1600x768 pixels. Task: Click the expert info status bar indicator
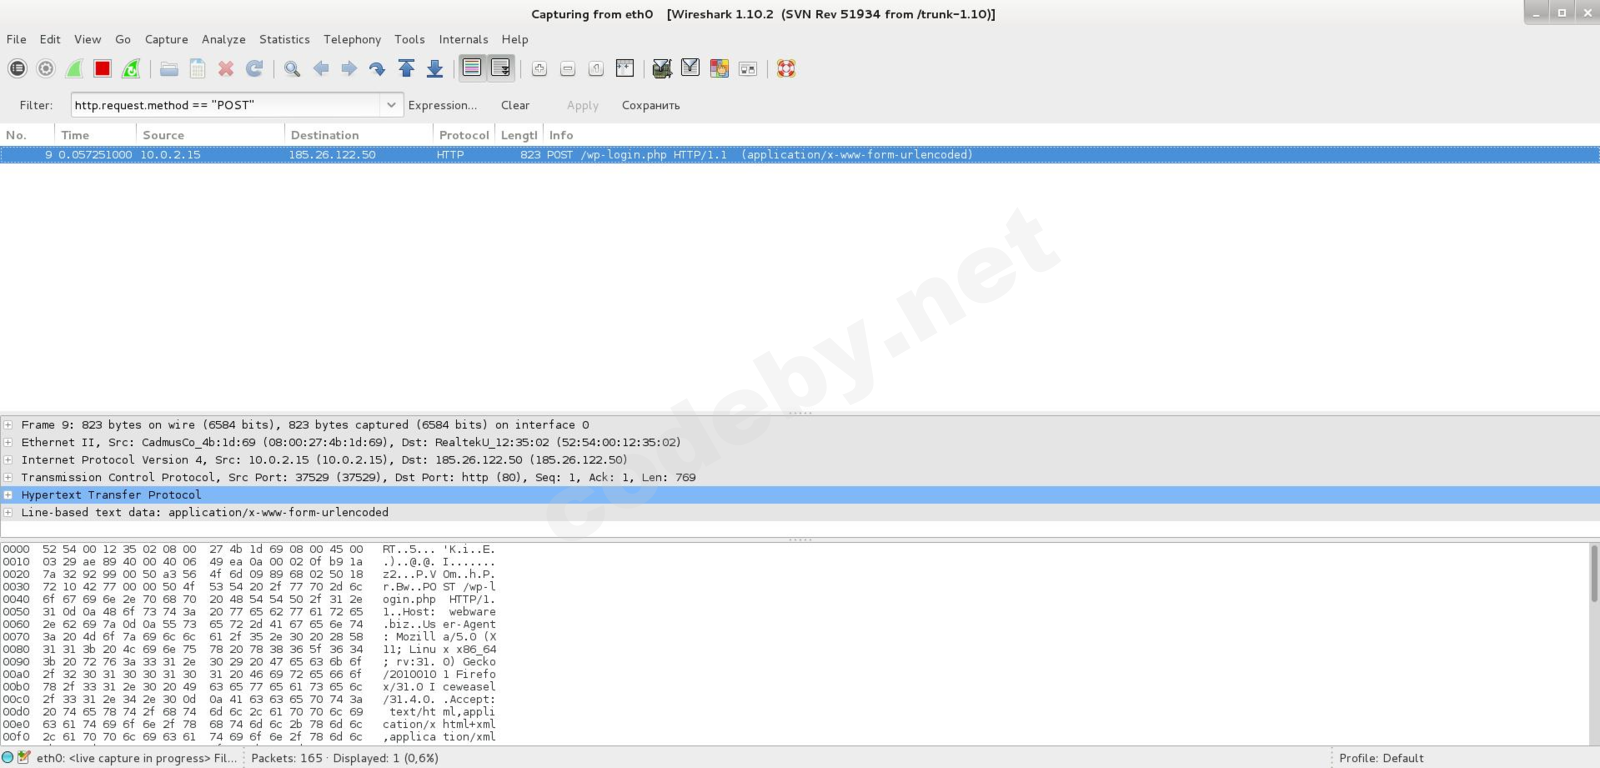point(8,758)
